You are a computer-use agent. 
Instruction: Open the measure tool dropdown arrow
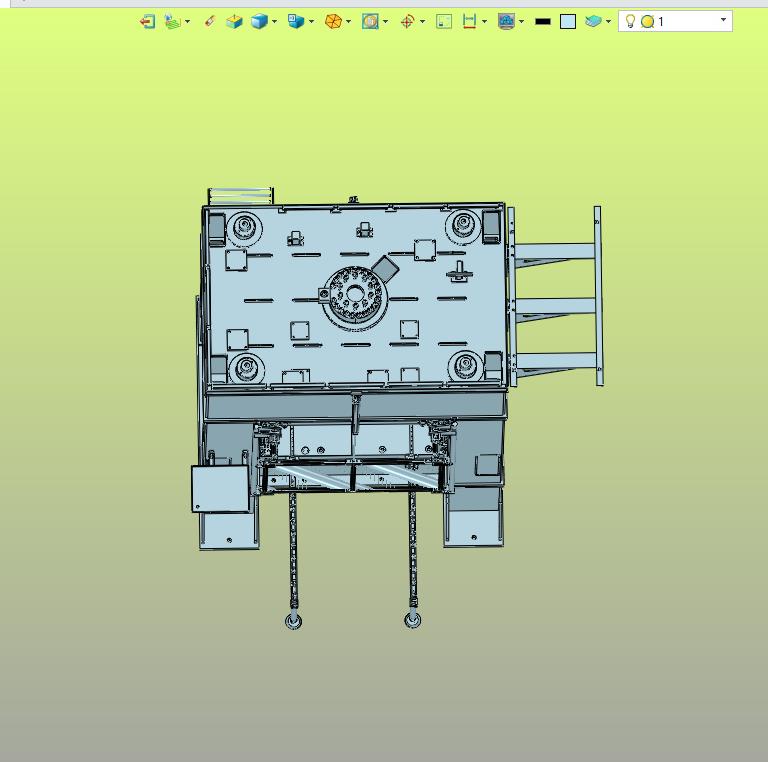(484, 22)
